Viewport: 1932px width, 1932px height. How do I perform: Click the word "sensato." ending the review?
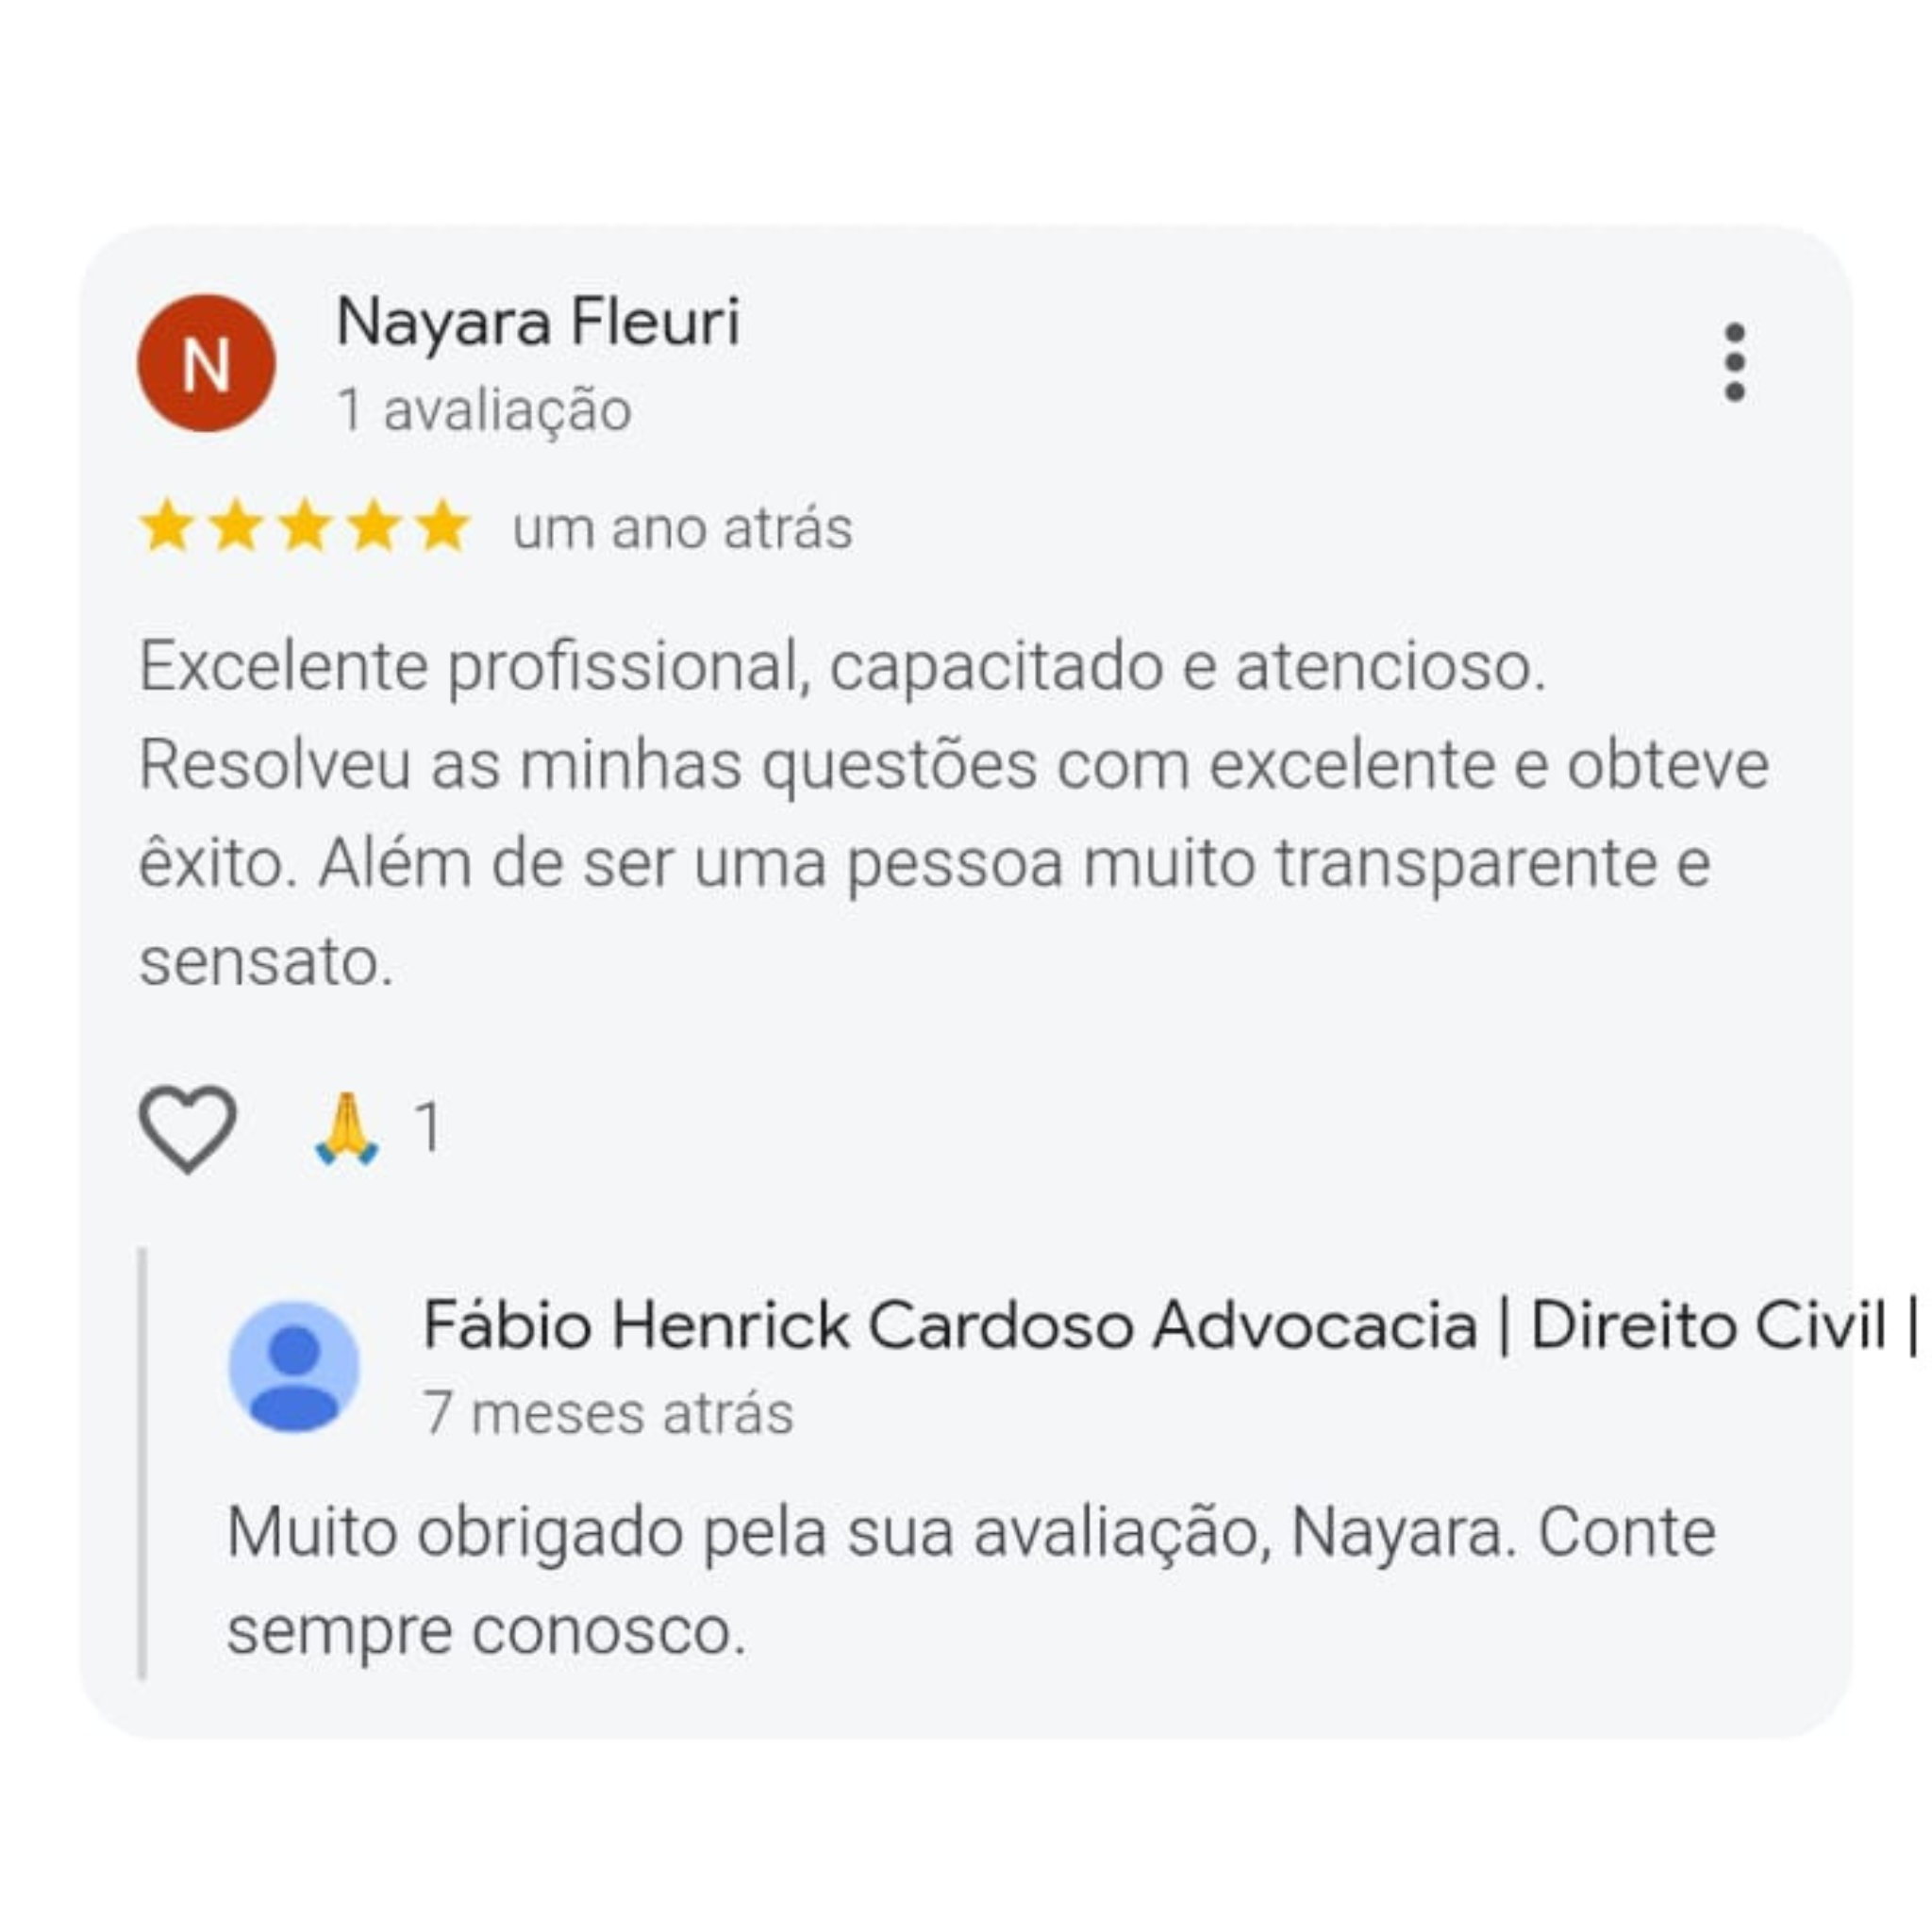click(x=266, y=962)
